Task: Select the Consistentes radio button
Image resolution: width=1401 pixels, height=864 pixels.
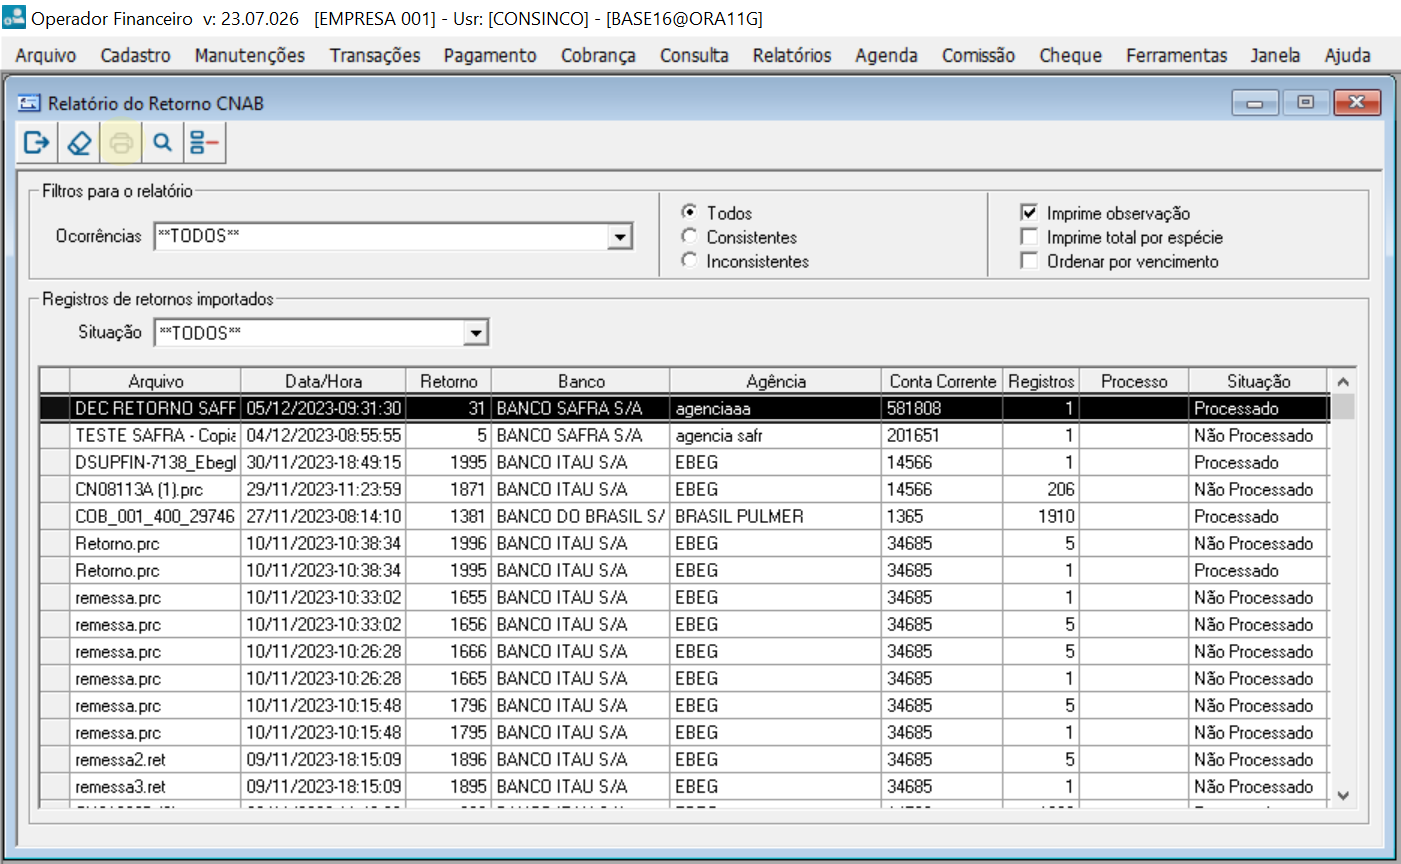Action: point(689,236)
